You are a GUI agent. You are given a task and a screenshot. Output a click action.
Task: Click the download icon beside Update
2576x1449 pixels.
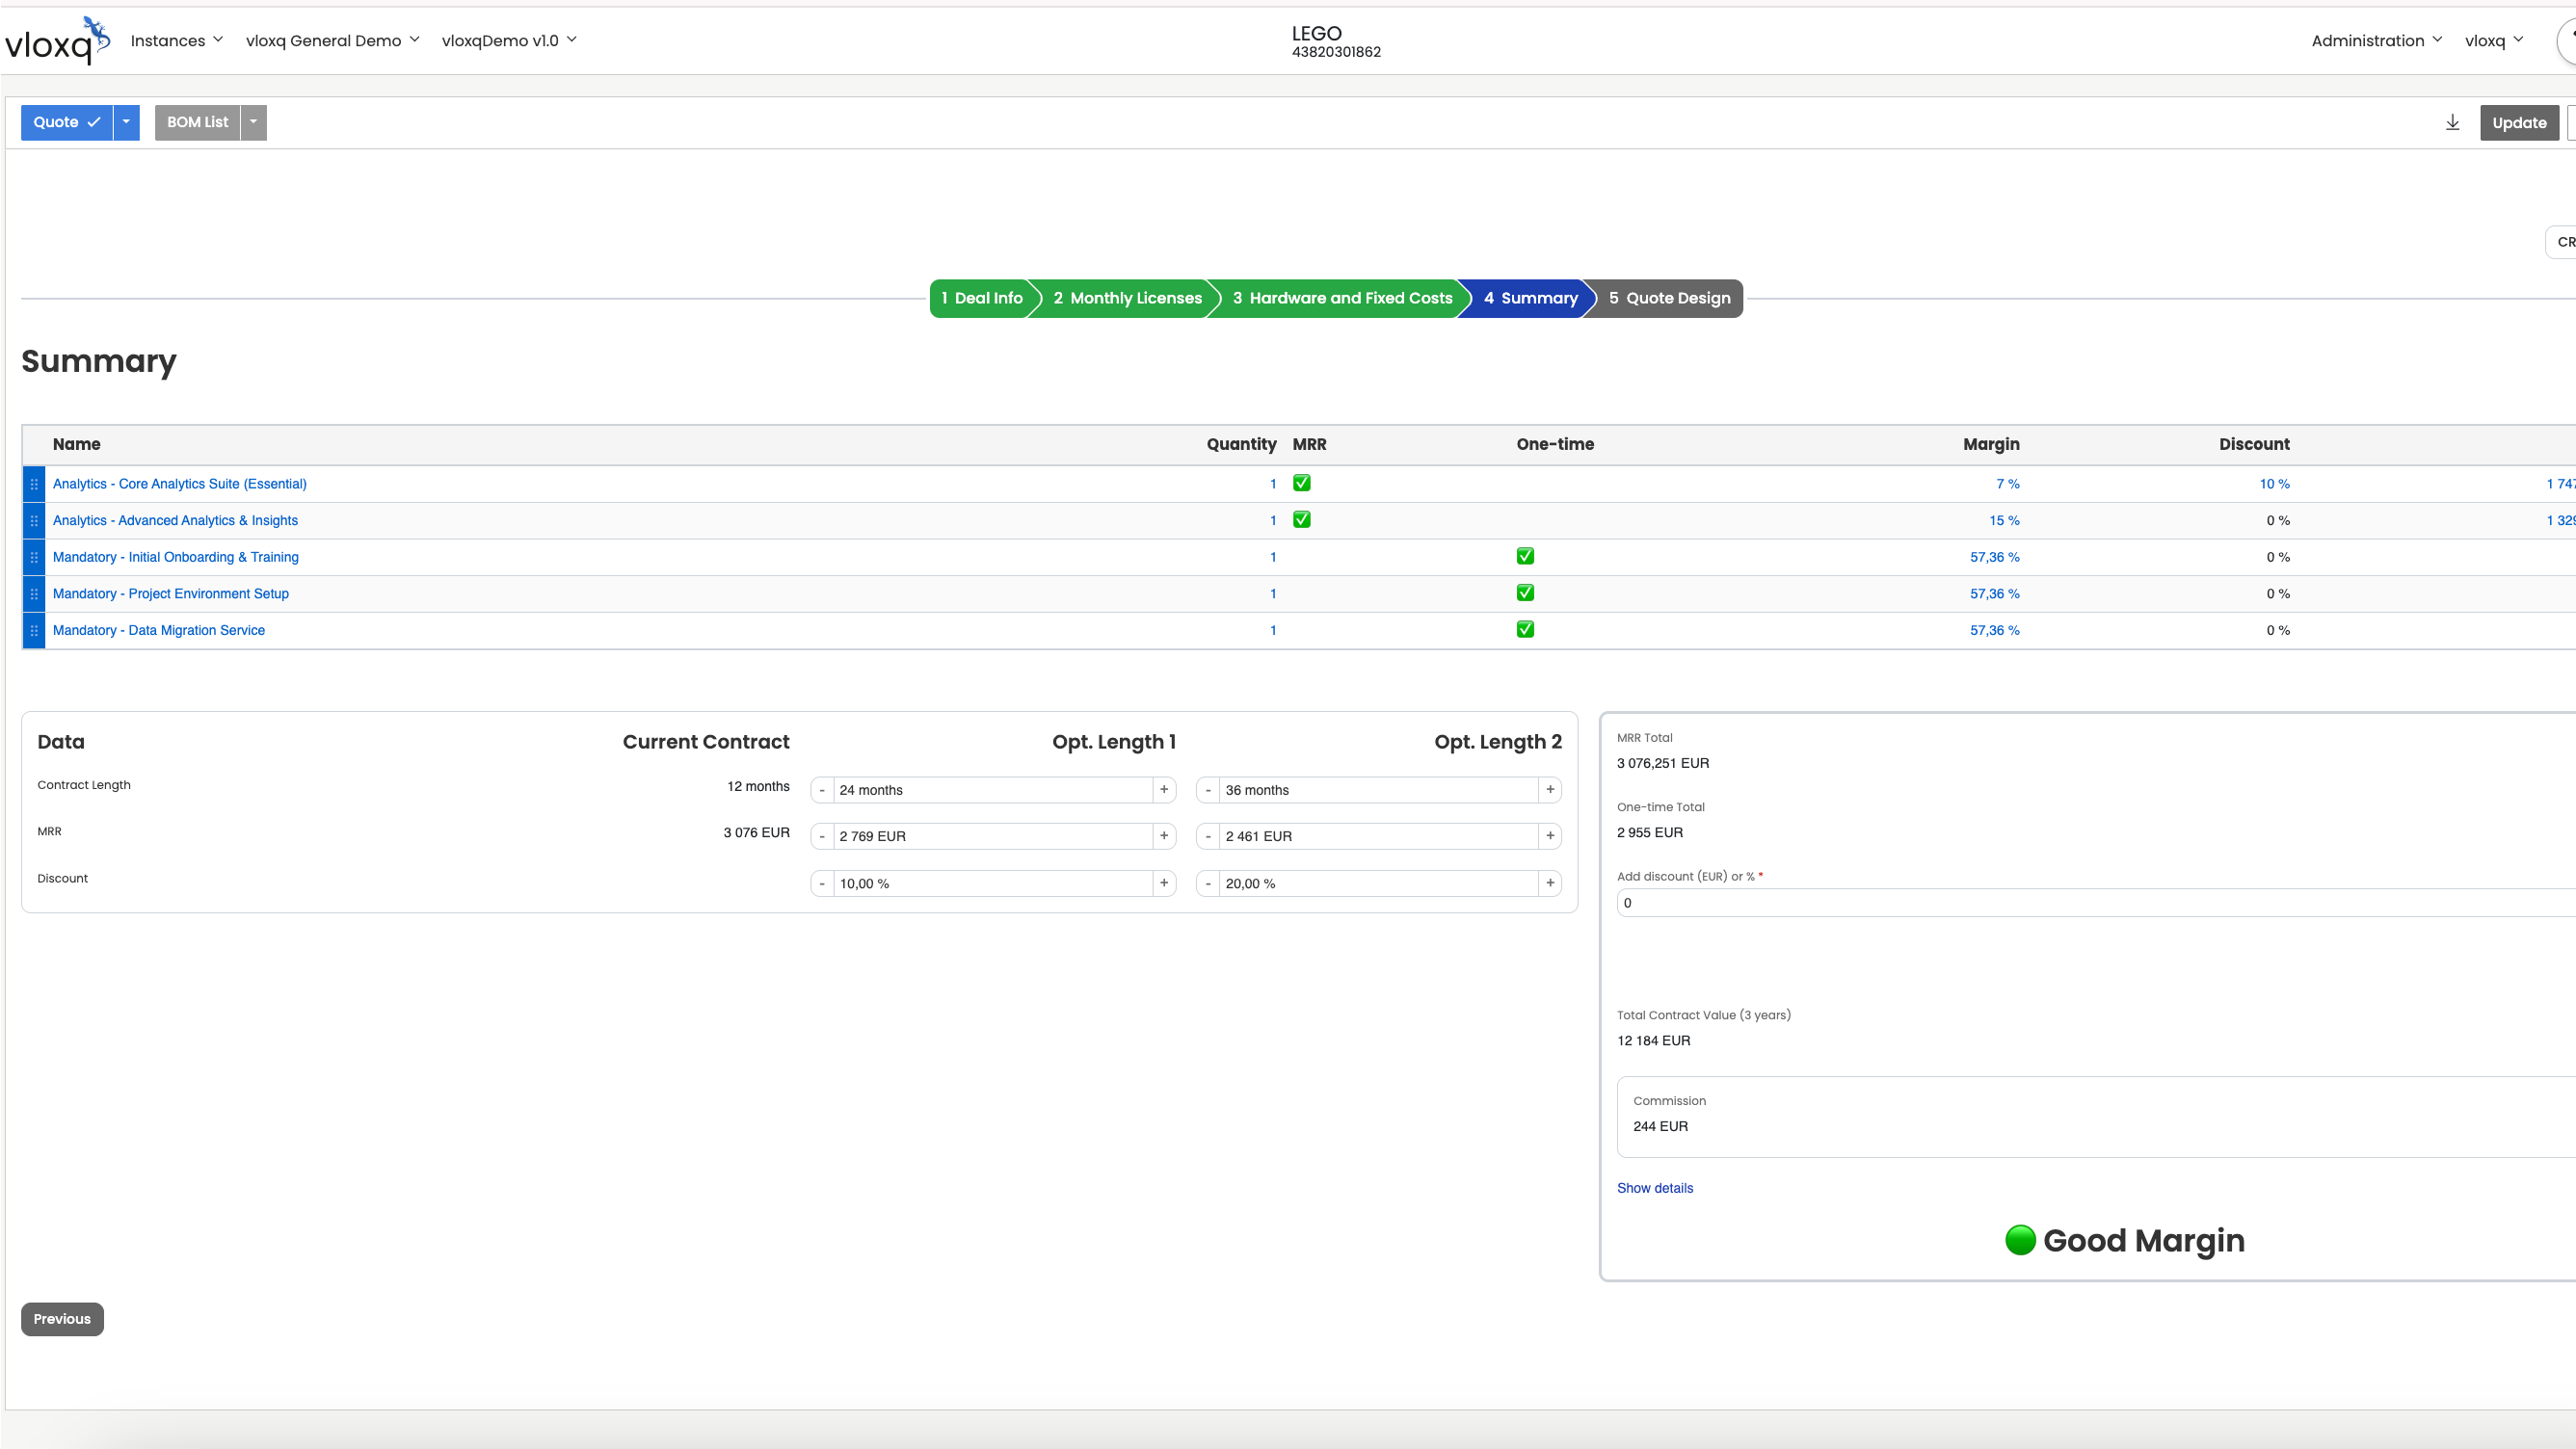2452,123
